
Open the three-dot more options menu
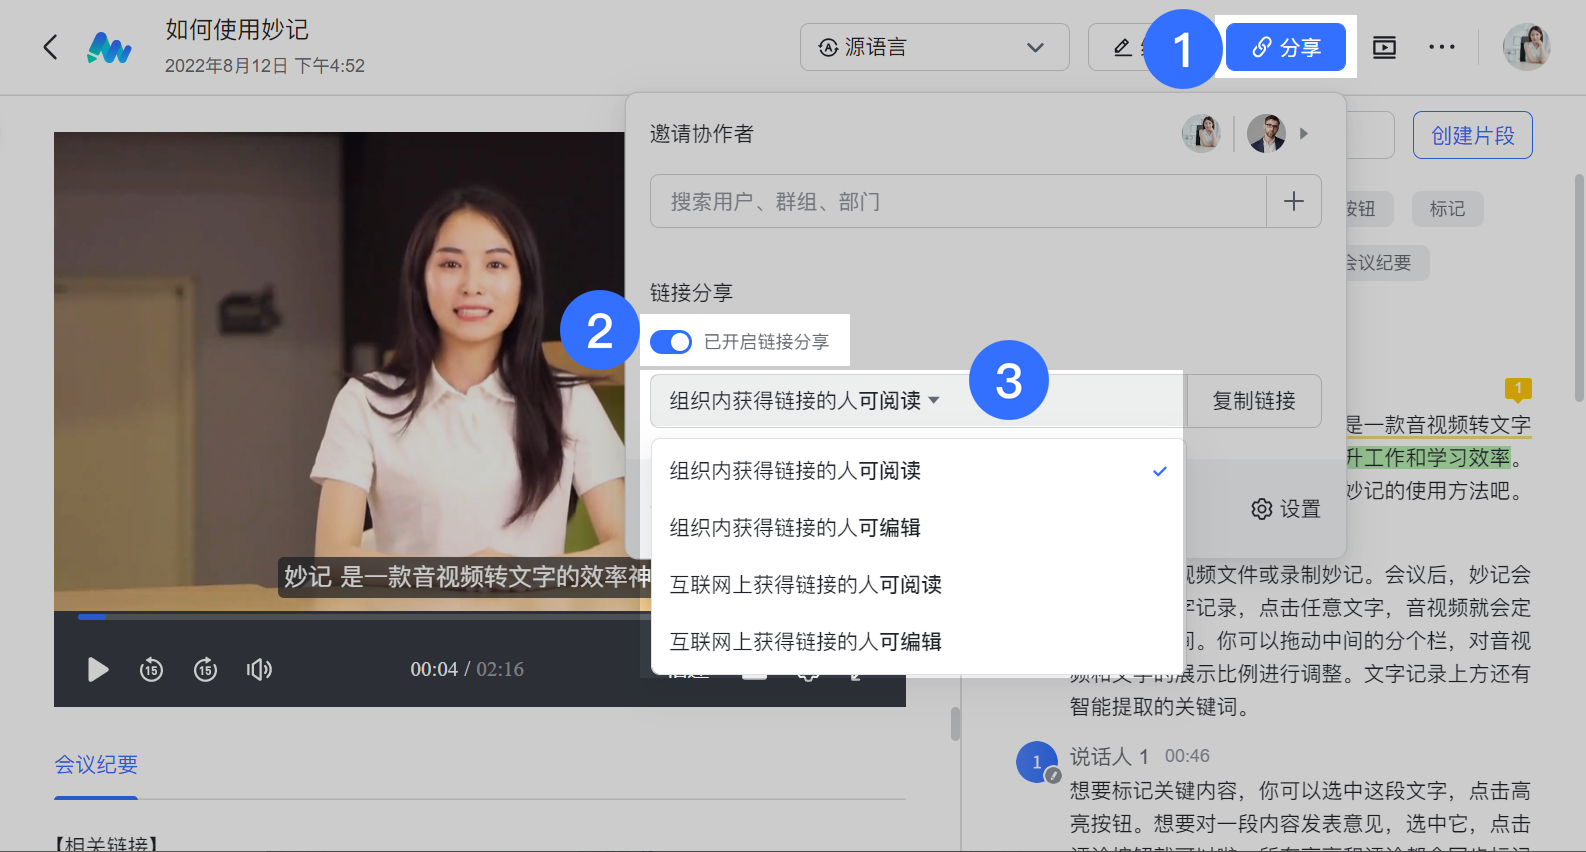click(1441, 47)
